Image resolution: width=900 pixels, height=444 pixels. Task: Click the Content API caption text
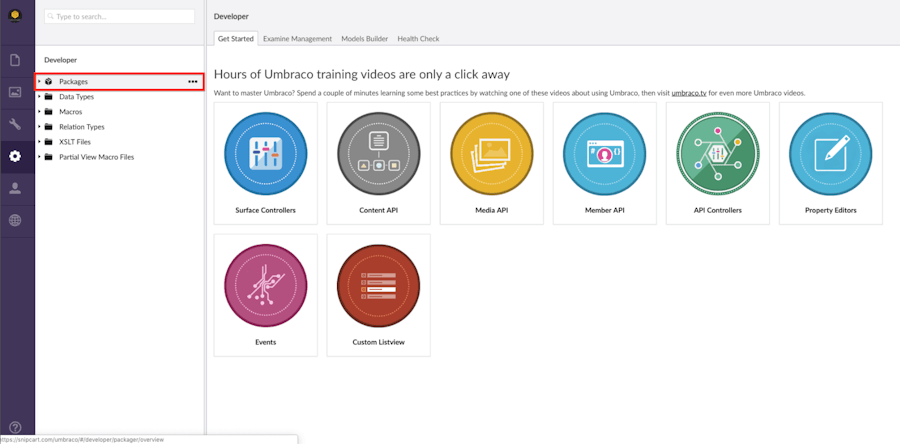coord(378,211)
